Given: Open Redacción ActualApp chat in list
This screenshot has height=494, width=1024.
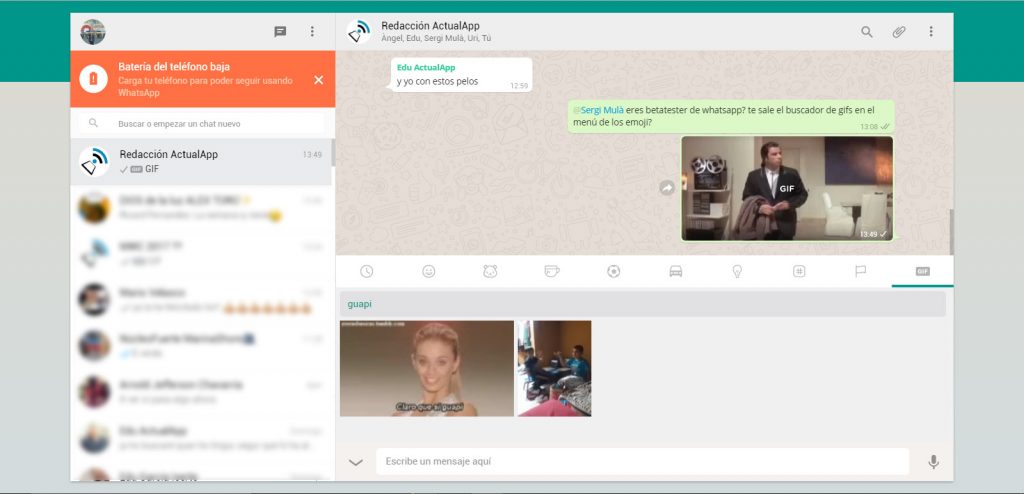Looking at the screenshot, I should coord(201,161).
